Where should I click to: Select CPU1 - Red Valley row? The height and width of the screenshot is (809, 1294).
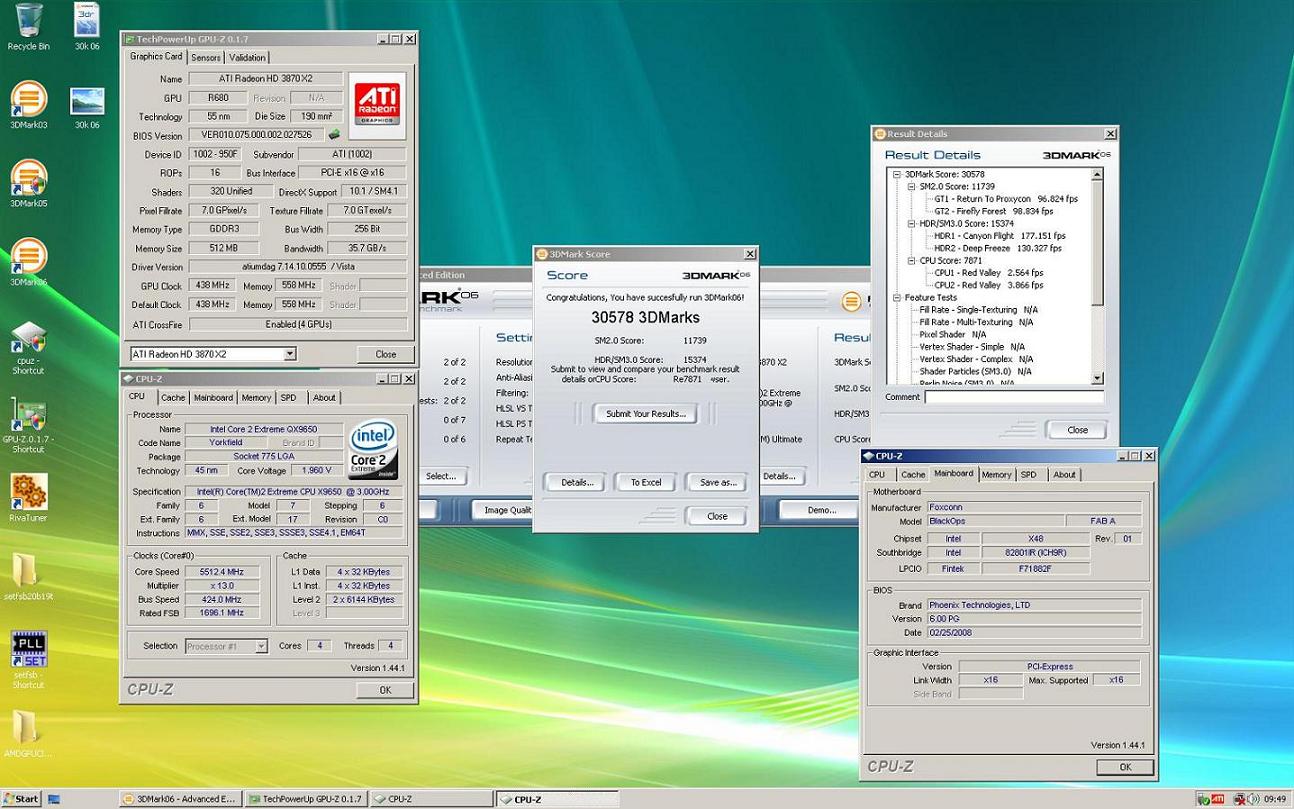click(988, 273)
